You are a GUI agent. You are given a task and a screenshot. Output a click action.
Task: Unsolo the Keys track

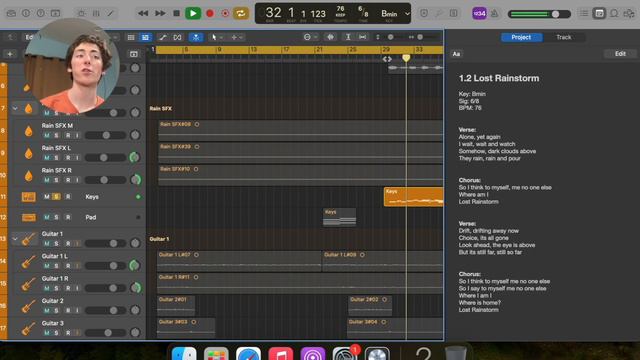coord(56,197)
